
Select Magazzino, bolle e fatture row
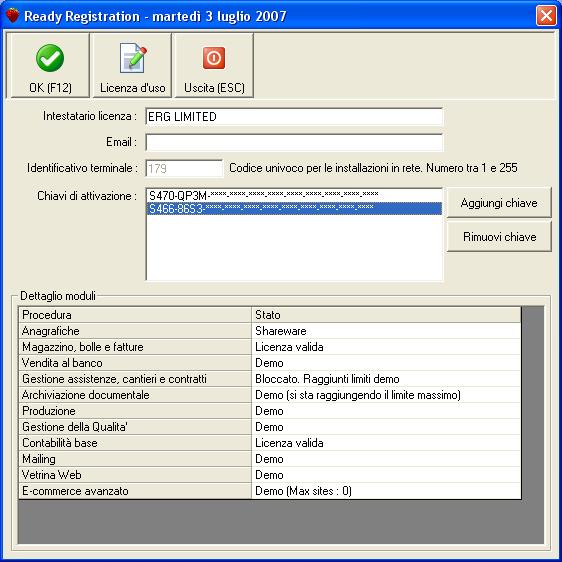(x=270, y=347)
